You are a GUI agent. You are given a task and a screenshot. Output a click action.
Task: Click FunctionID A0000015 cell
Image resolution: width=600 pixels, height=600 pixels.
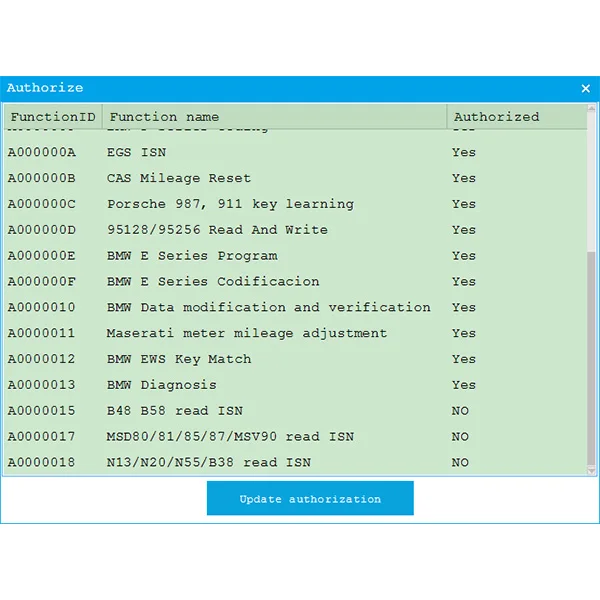42,411
